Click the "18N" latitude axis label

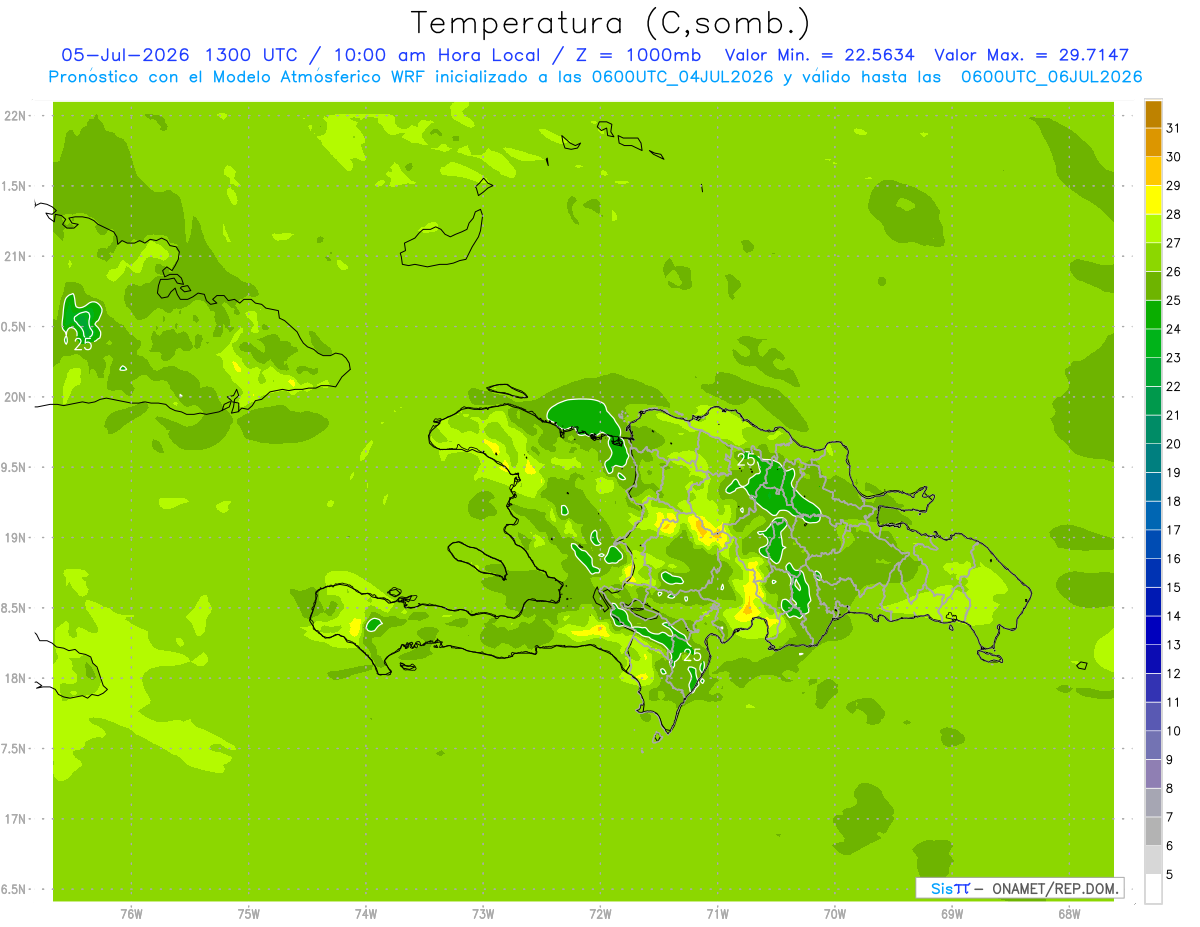15,679
